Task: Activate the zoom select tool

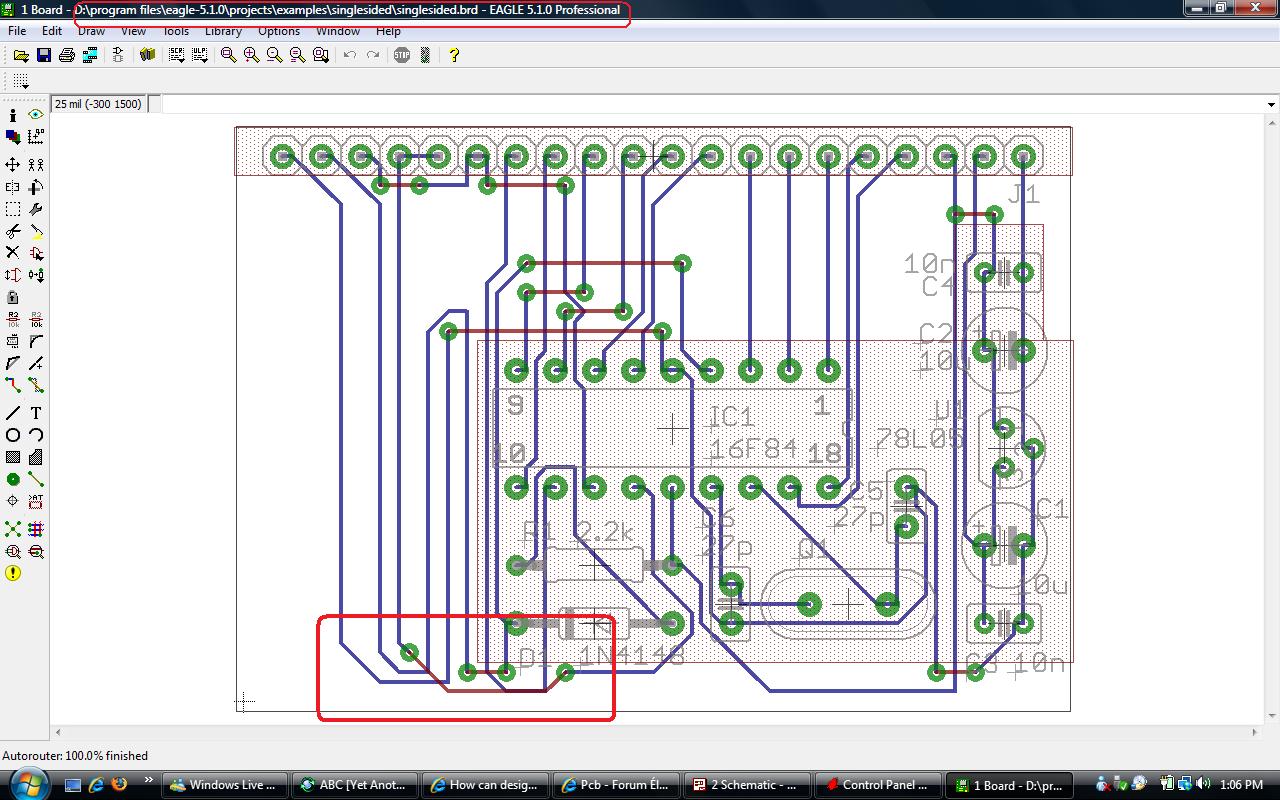Action: (321, 55)
